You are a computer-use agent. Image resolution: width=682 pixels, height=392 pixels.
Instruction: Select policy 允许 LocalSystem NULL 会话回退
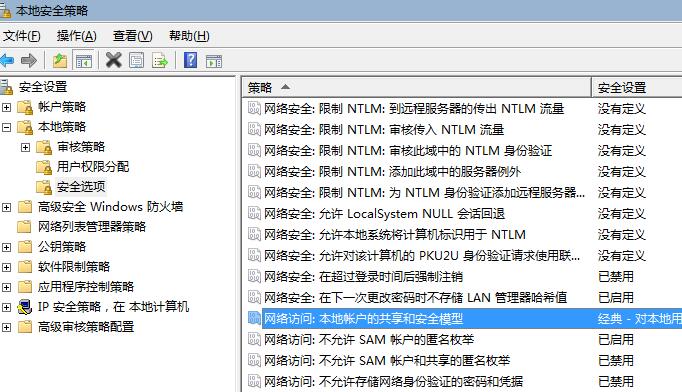[x=384, y=214]
